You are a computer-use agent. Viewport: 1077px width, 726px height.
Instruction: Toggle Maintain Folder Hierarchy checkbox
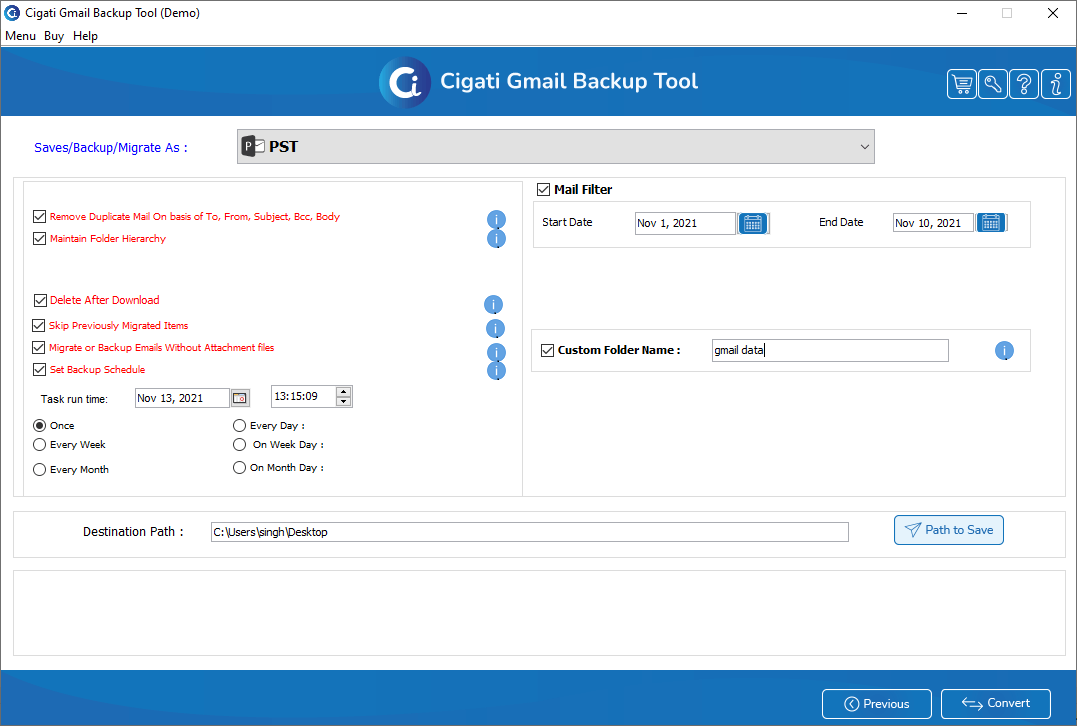point(40,238)
